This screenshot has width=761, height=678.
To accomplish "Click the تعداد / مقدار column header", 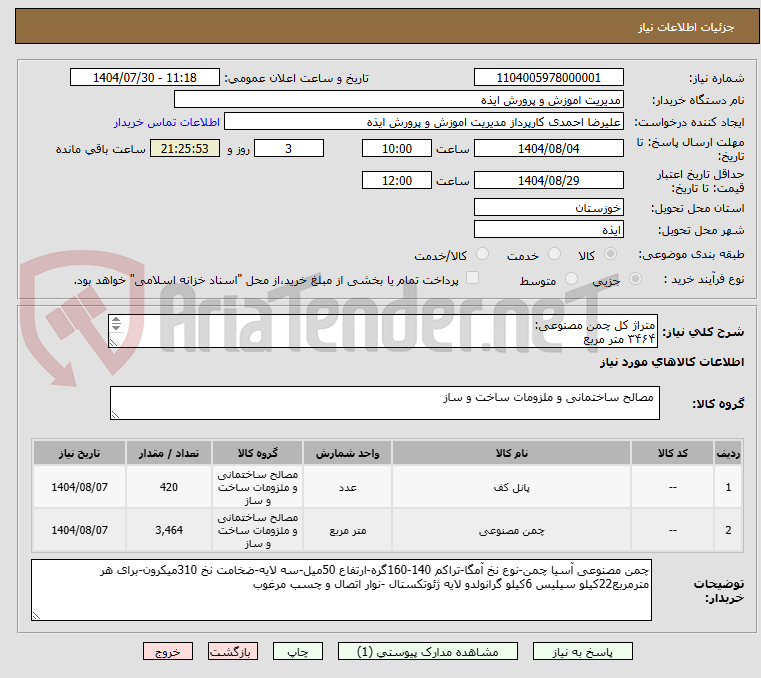I will 168,453.
